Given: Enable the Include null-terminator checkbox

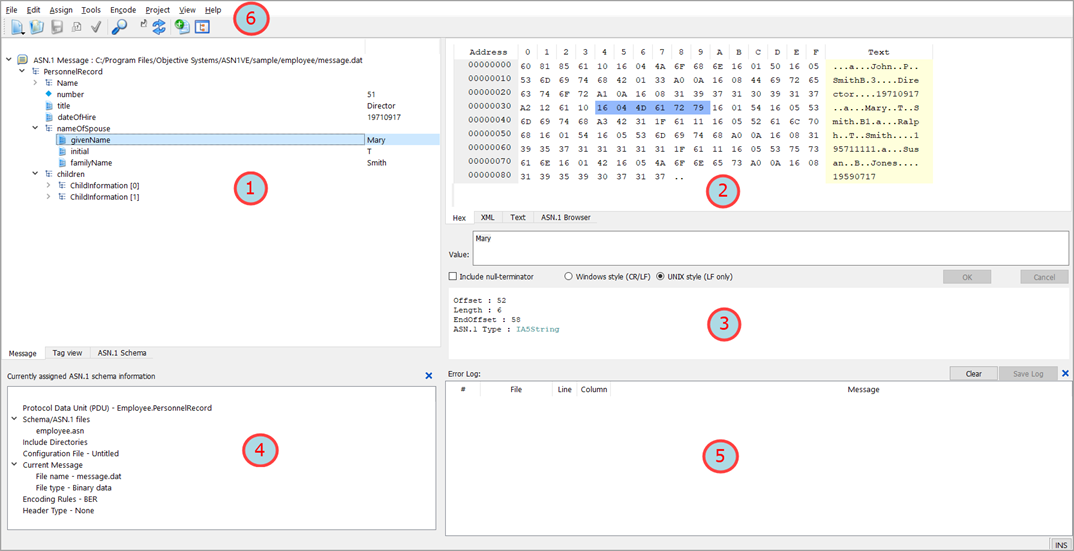Looking at the screenshot, I should [x=453, y=276].
